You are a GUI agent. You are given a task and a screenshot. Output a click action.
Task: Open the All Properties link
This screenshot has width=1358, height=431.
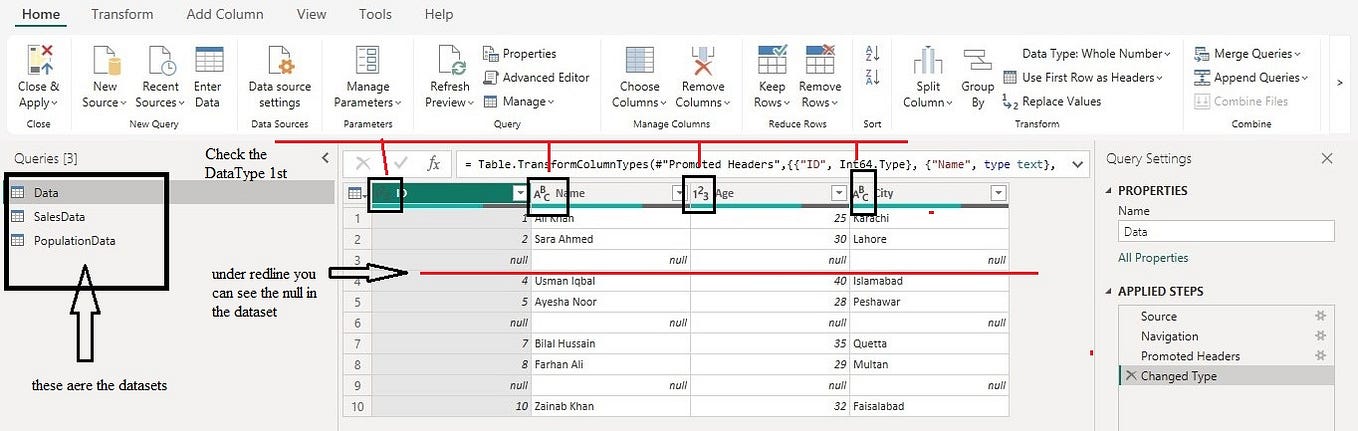pos(1153,257)
